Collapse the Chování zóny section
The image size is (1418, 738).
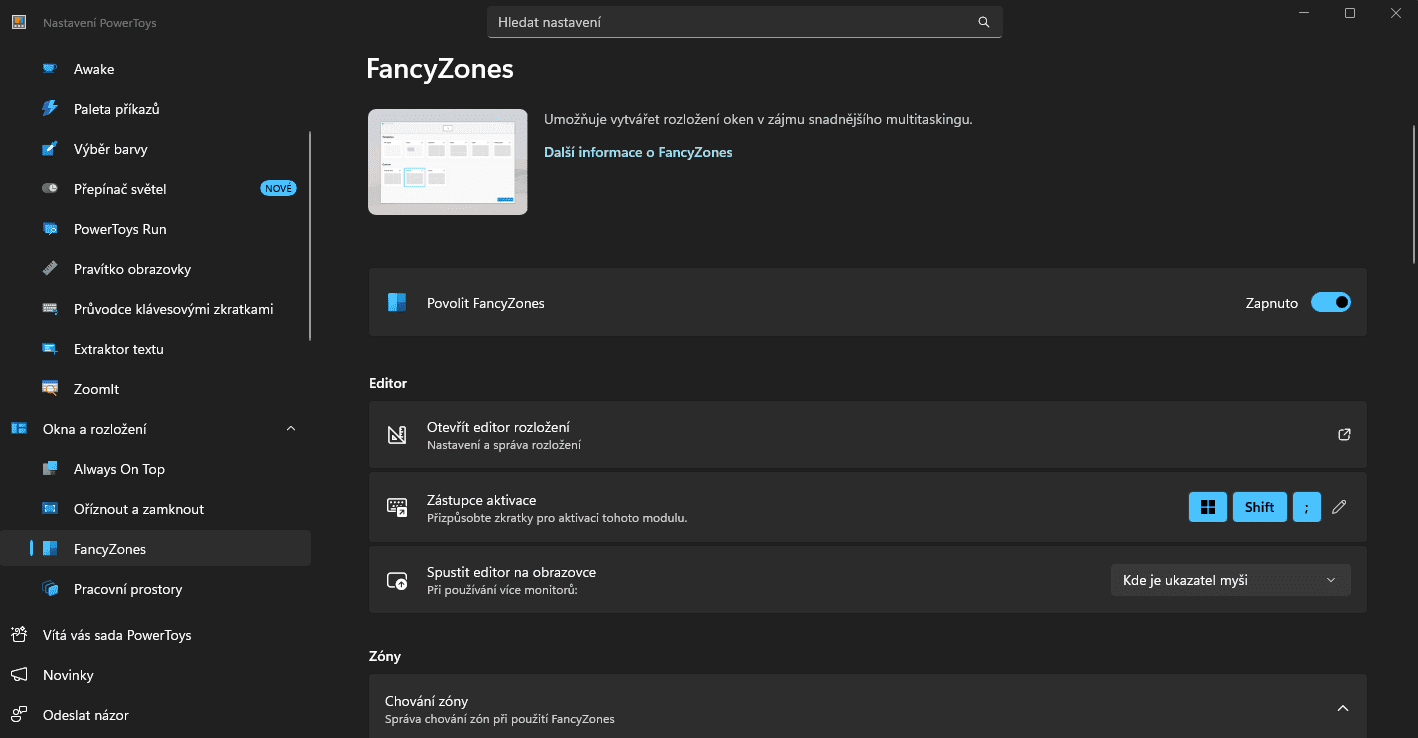point(1342,708)
